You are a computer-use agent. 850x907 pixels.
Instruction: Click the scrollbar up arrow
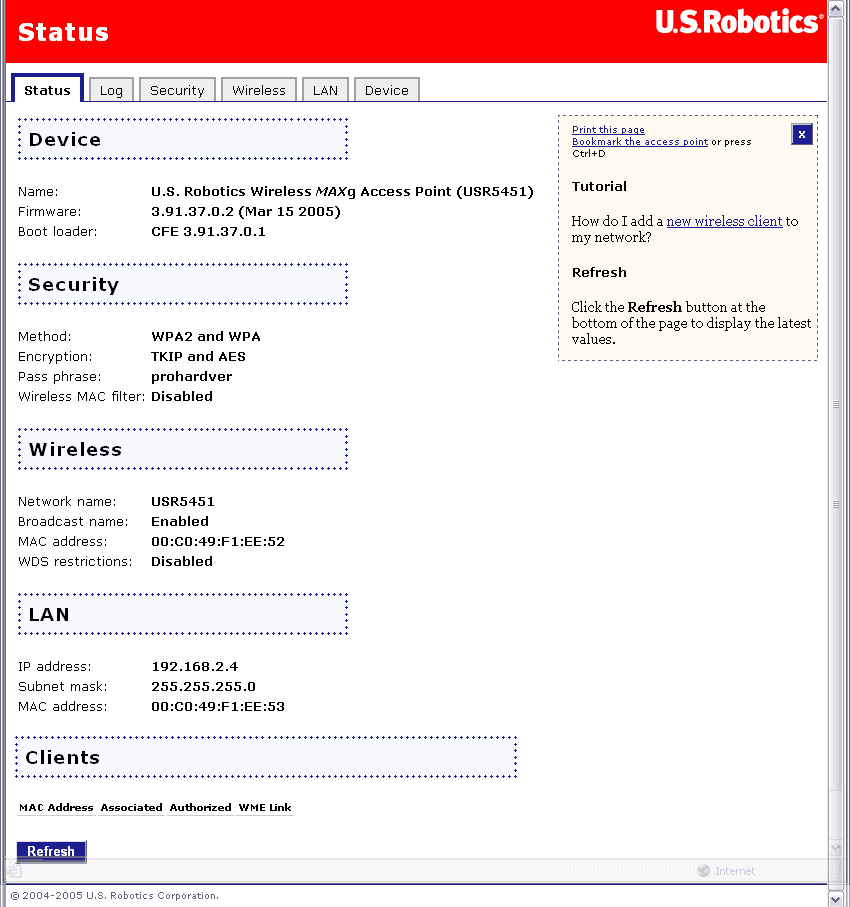[x=835, y=9]
